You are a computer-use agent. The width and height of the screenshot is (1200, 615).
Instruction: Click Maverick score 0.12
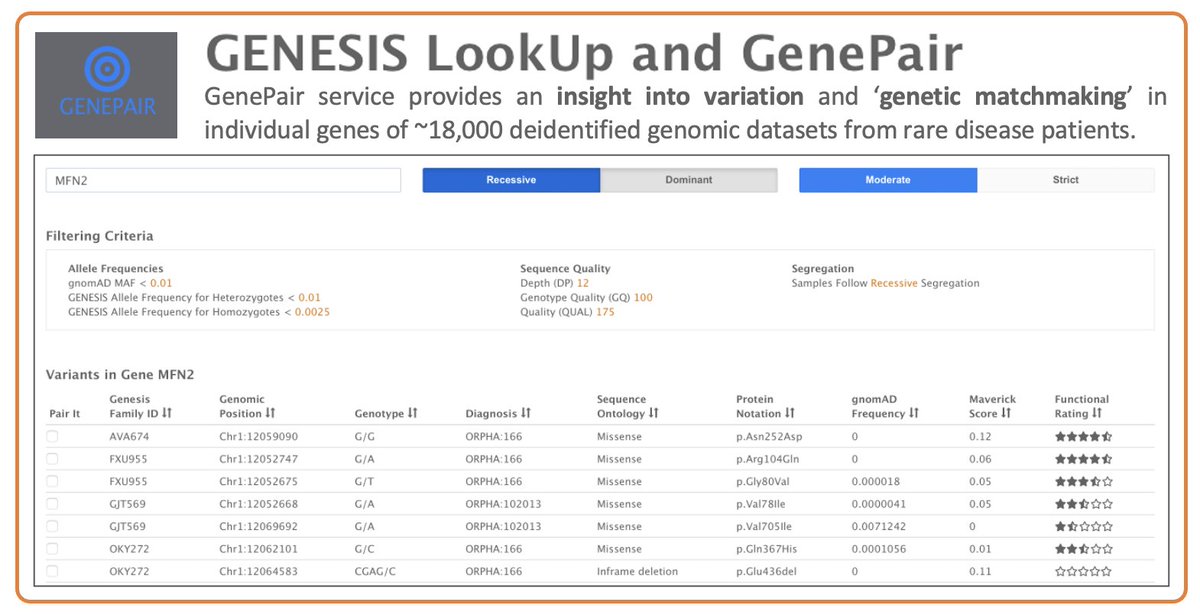tap(979, 436)
